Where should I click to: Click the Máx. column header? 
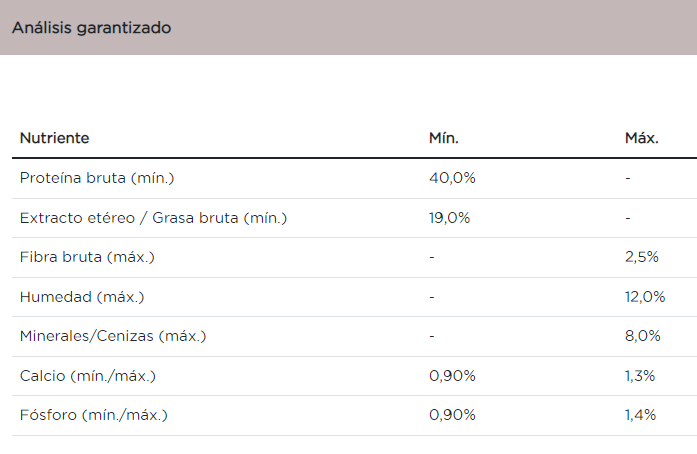pyautogui.click(x=642, y=138)
